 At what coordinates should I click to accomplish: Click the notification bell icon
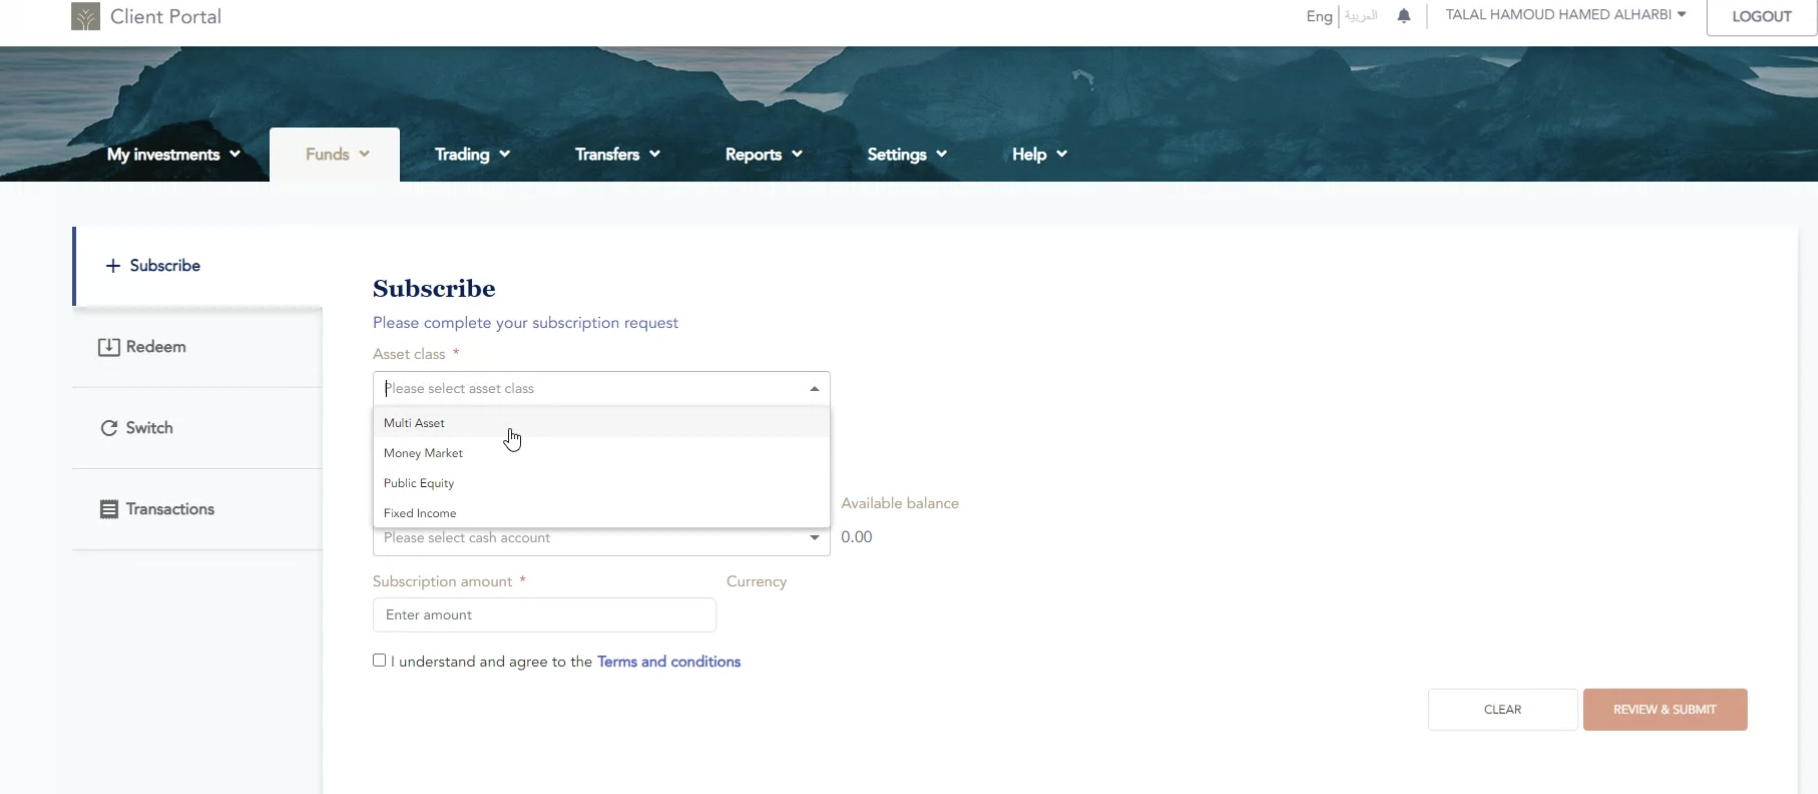[1404, 16]
